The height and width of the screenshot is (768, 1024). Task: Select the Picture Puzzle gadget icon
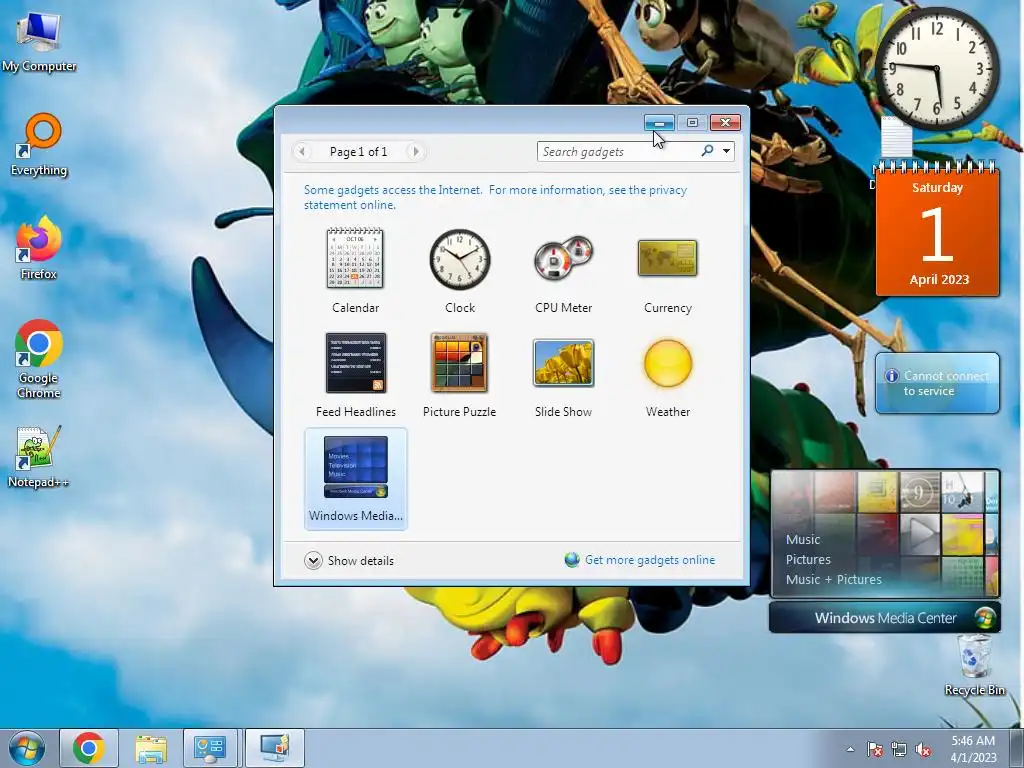coord(459,363)
